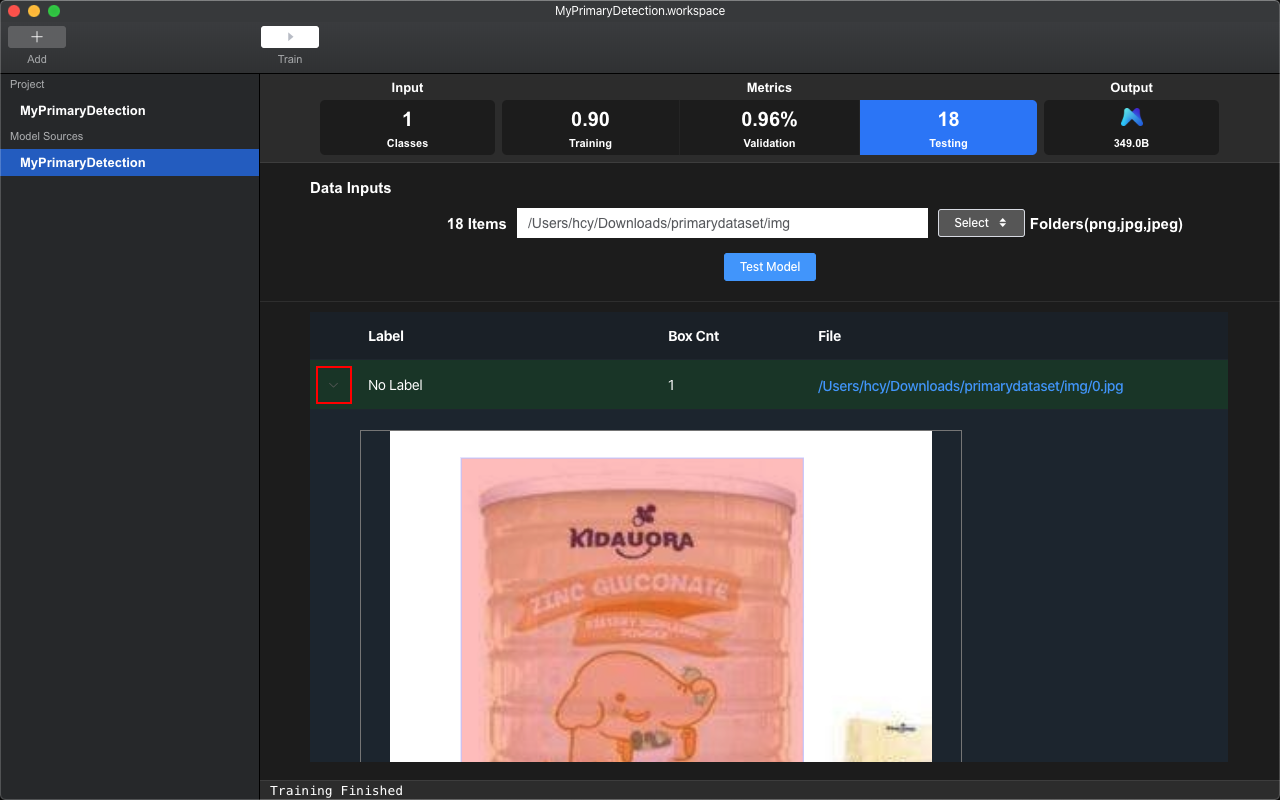Click the Kidauora detection preview image
The width and height of the screenshot is (1280, 800).
tap(661, 596)
